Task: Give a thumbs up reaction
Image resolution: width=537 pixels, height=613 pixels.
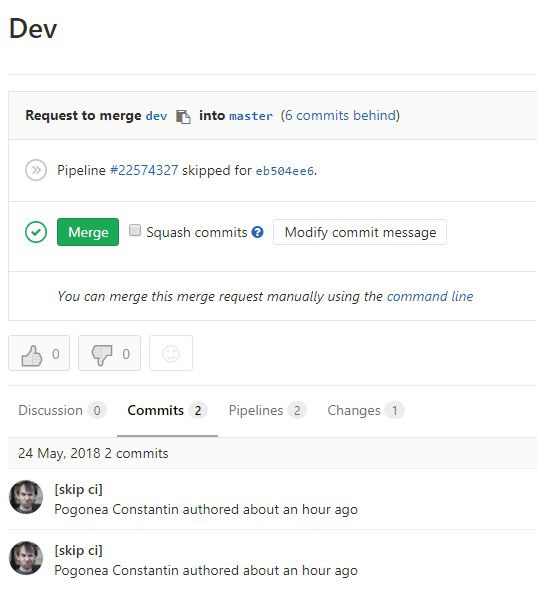Action: tap(39, 353)
